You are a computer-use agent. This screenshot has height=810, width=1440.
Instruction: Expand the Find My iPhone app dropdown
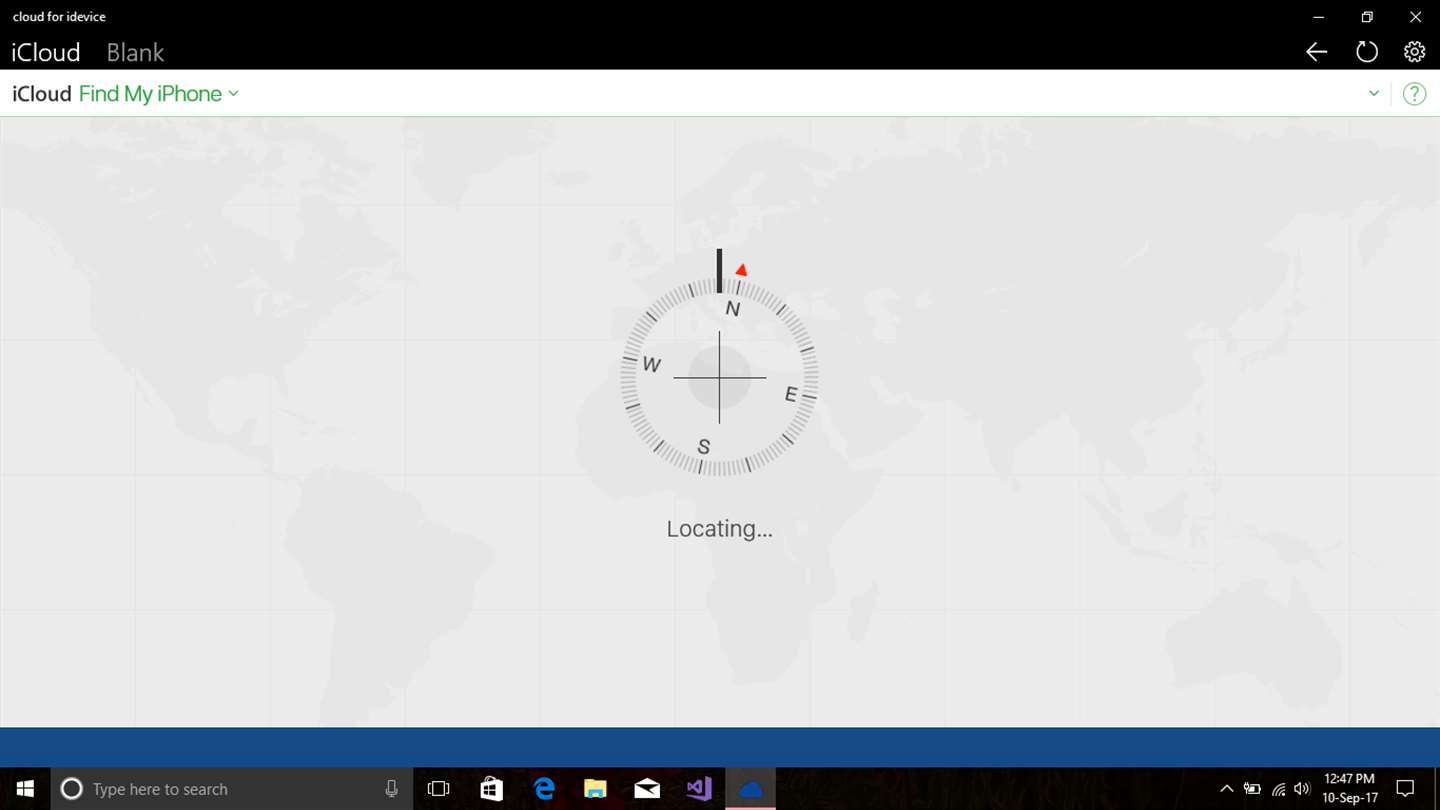coord(159,94)
